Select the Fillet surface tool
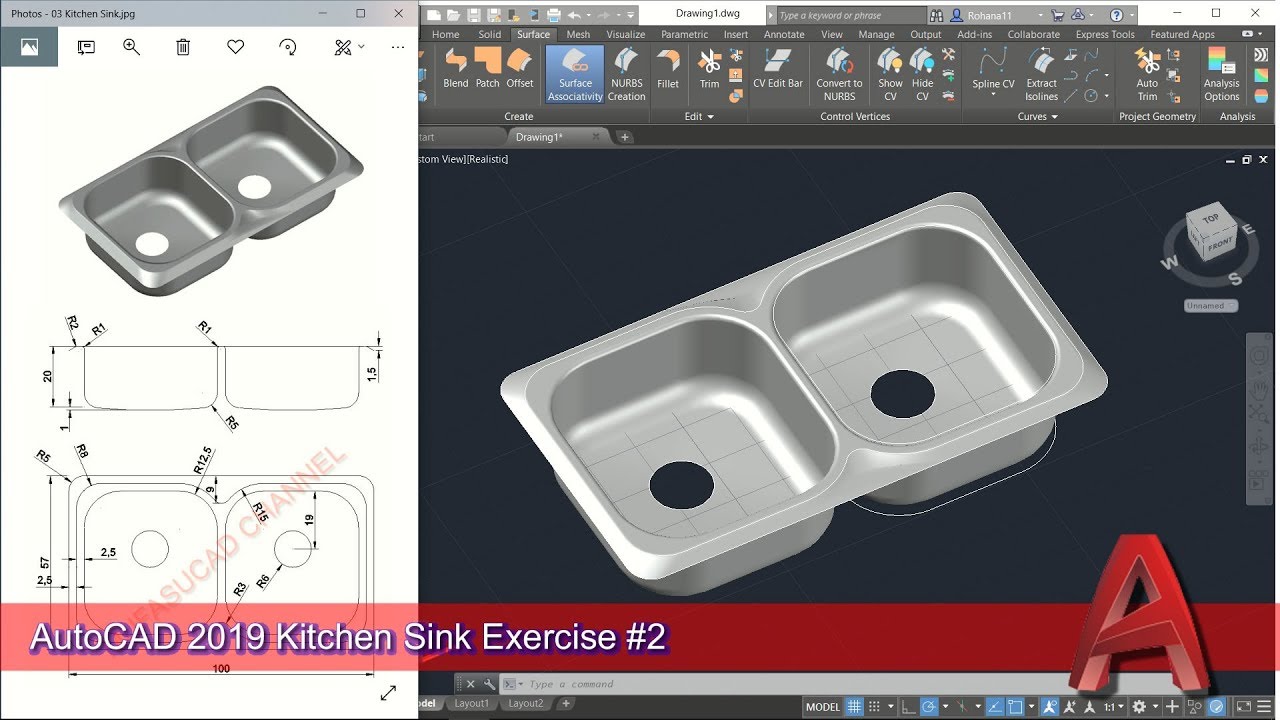Screen dimensions: 1280x720 pyautogui.click(x=668, y=70)
